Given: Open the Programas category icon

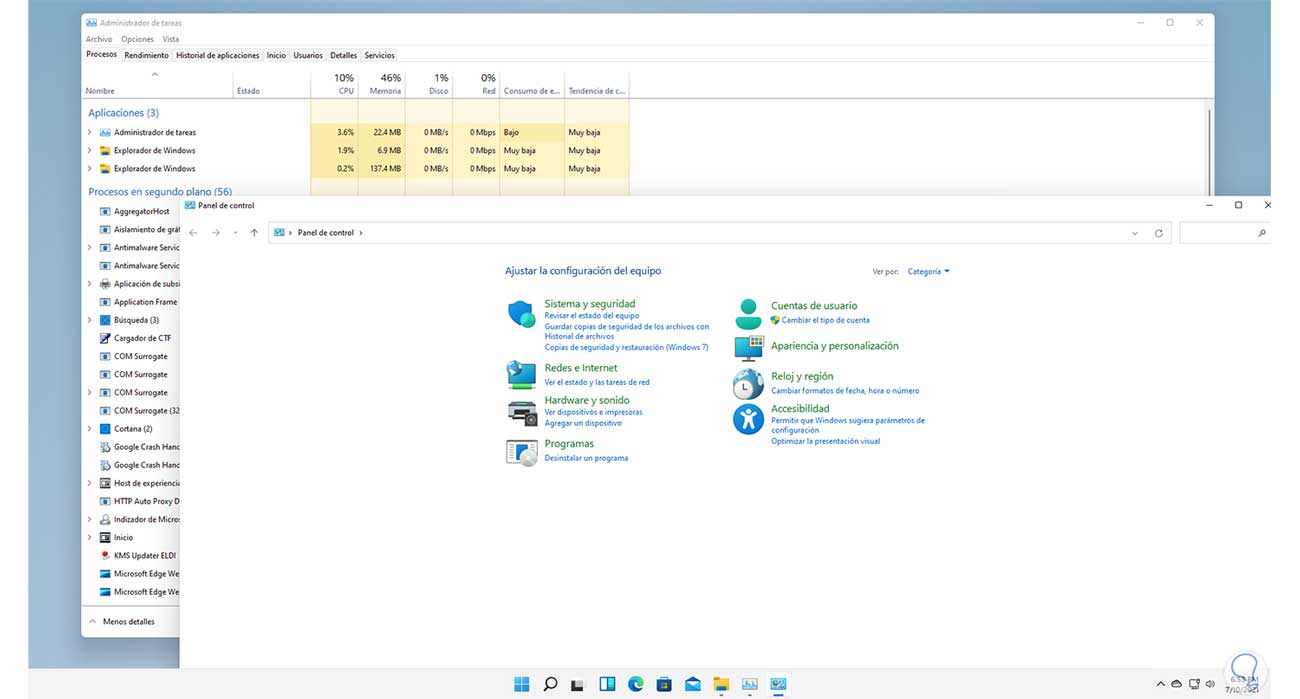Looking at the screenshot, I should pos(521,451).
